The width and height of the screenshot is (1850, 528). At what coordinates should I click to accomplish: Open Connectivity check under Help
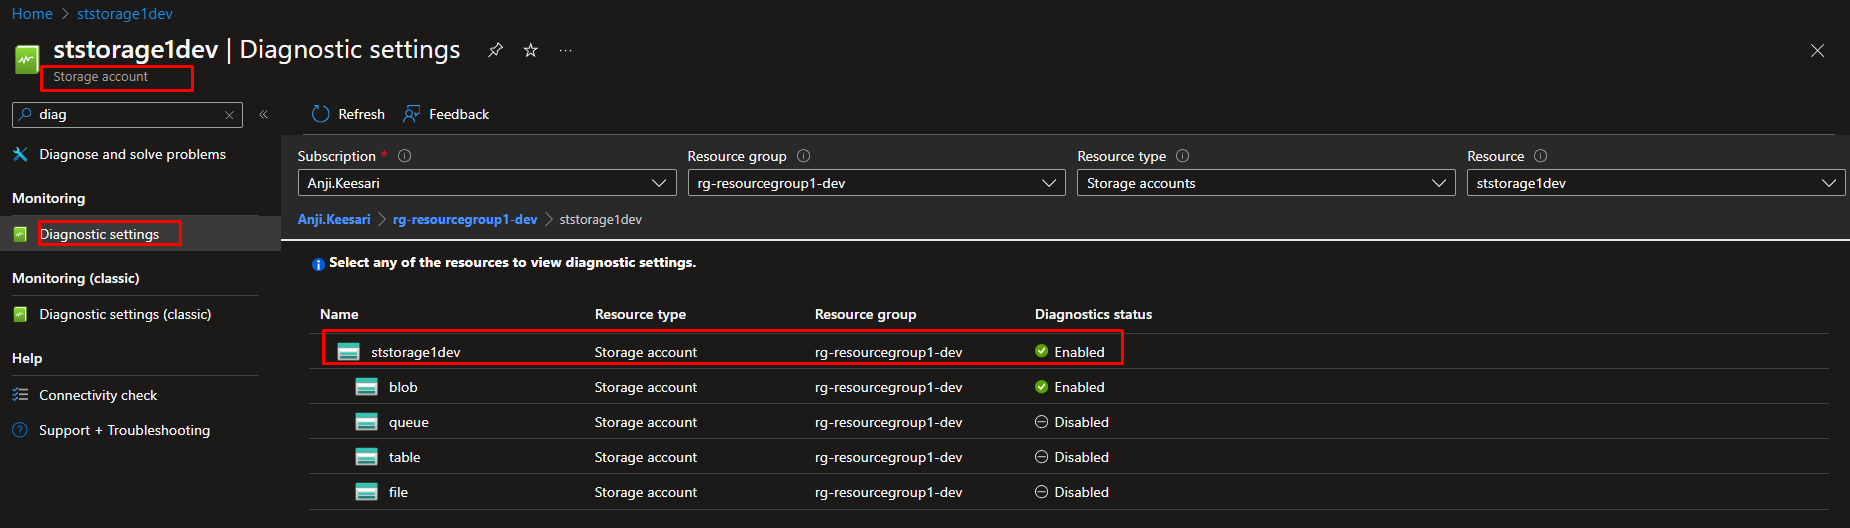[x=98, y=395]
